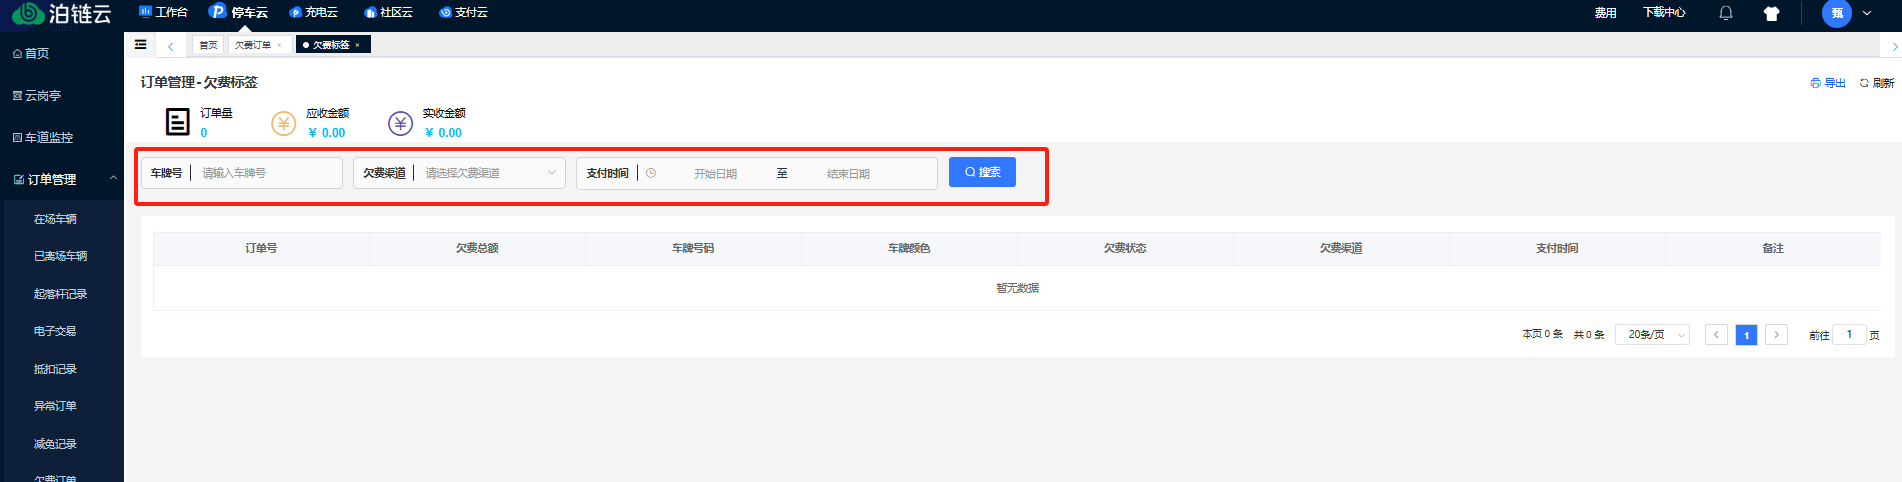Image resolution: width=1902 pixels, height=482 pixels.
Task: Switch to 停车云 module
Action: point(238,12)
